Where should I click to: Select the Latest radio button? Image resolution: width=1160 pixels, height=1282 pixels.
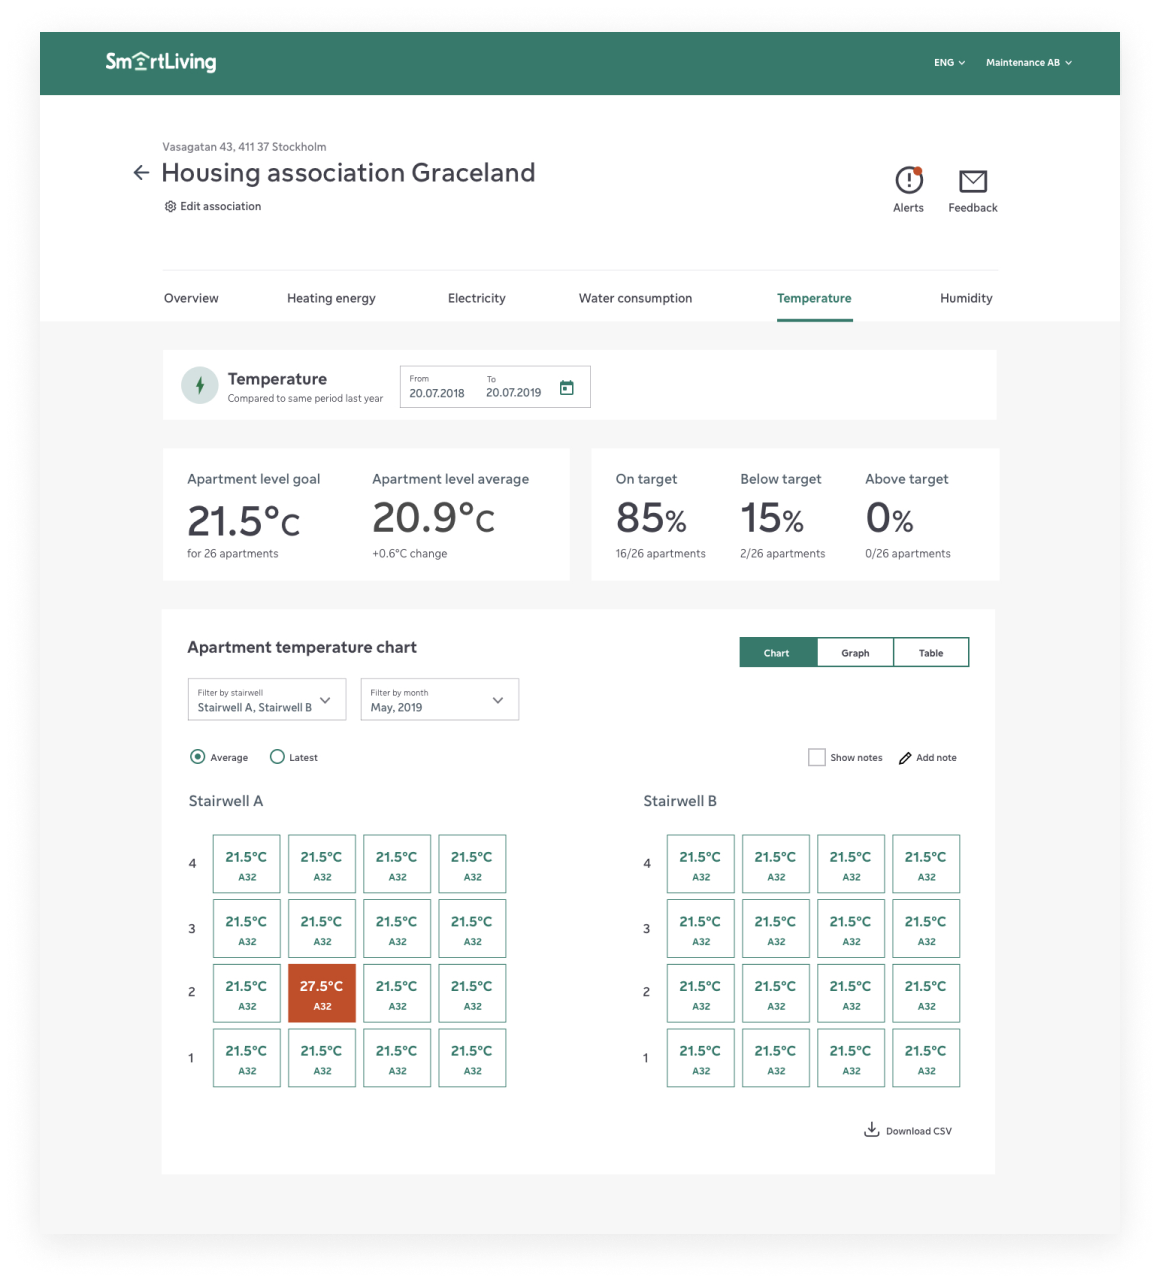(277, 757)
